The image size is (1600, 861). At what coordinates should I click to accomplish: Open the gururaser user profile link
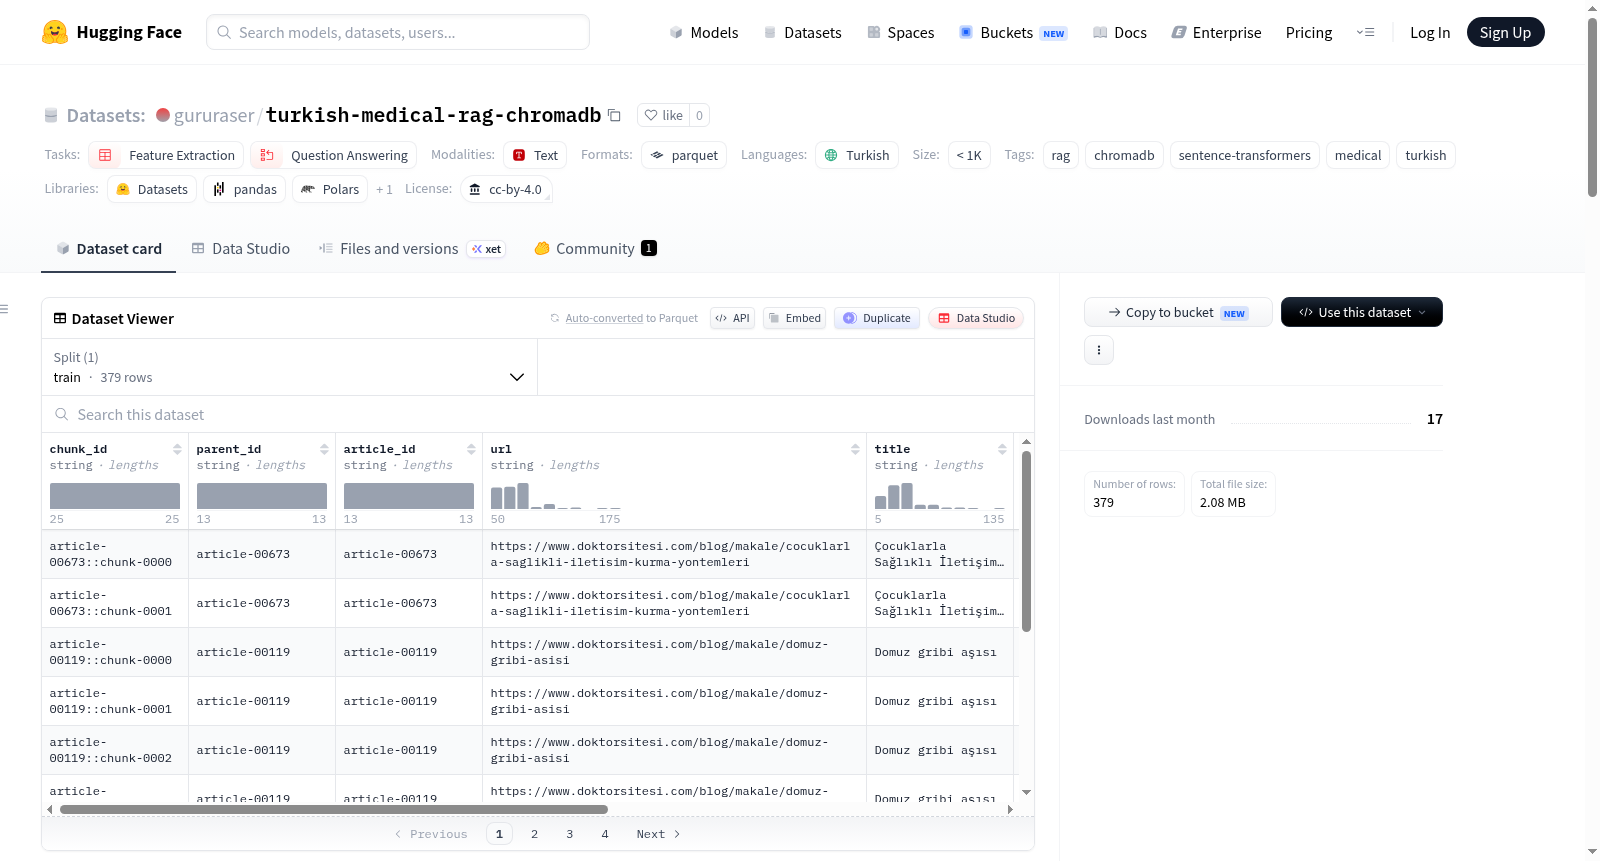tap(214, 116)
